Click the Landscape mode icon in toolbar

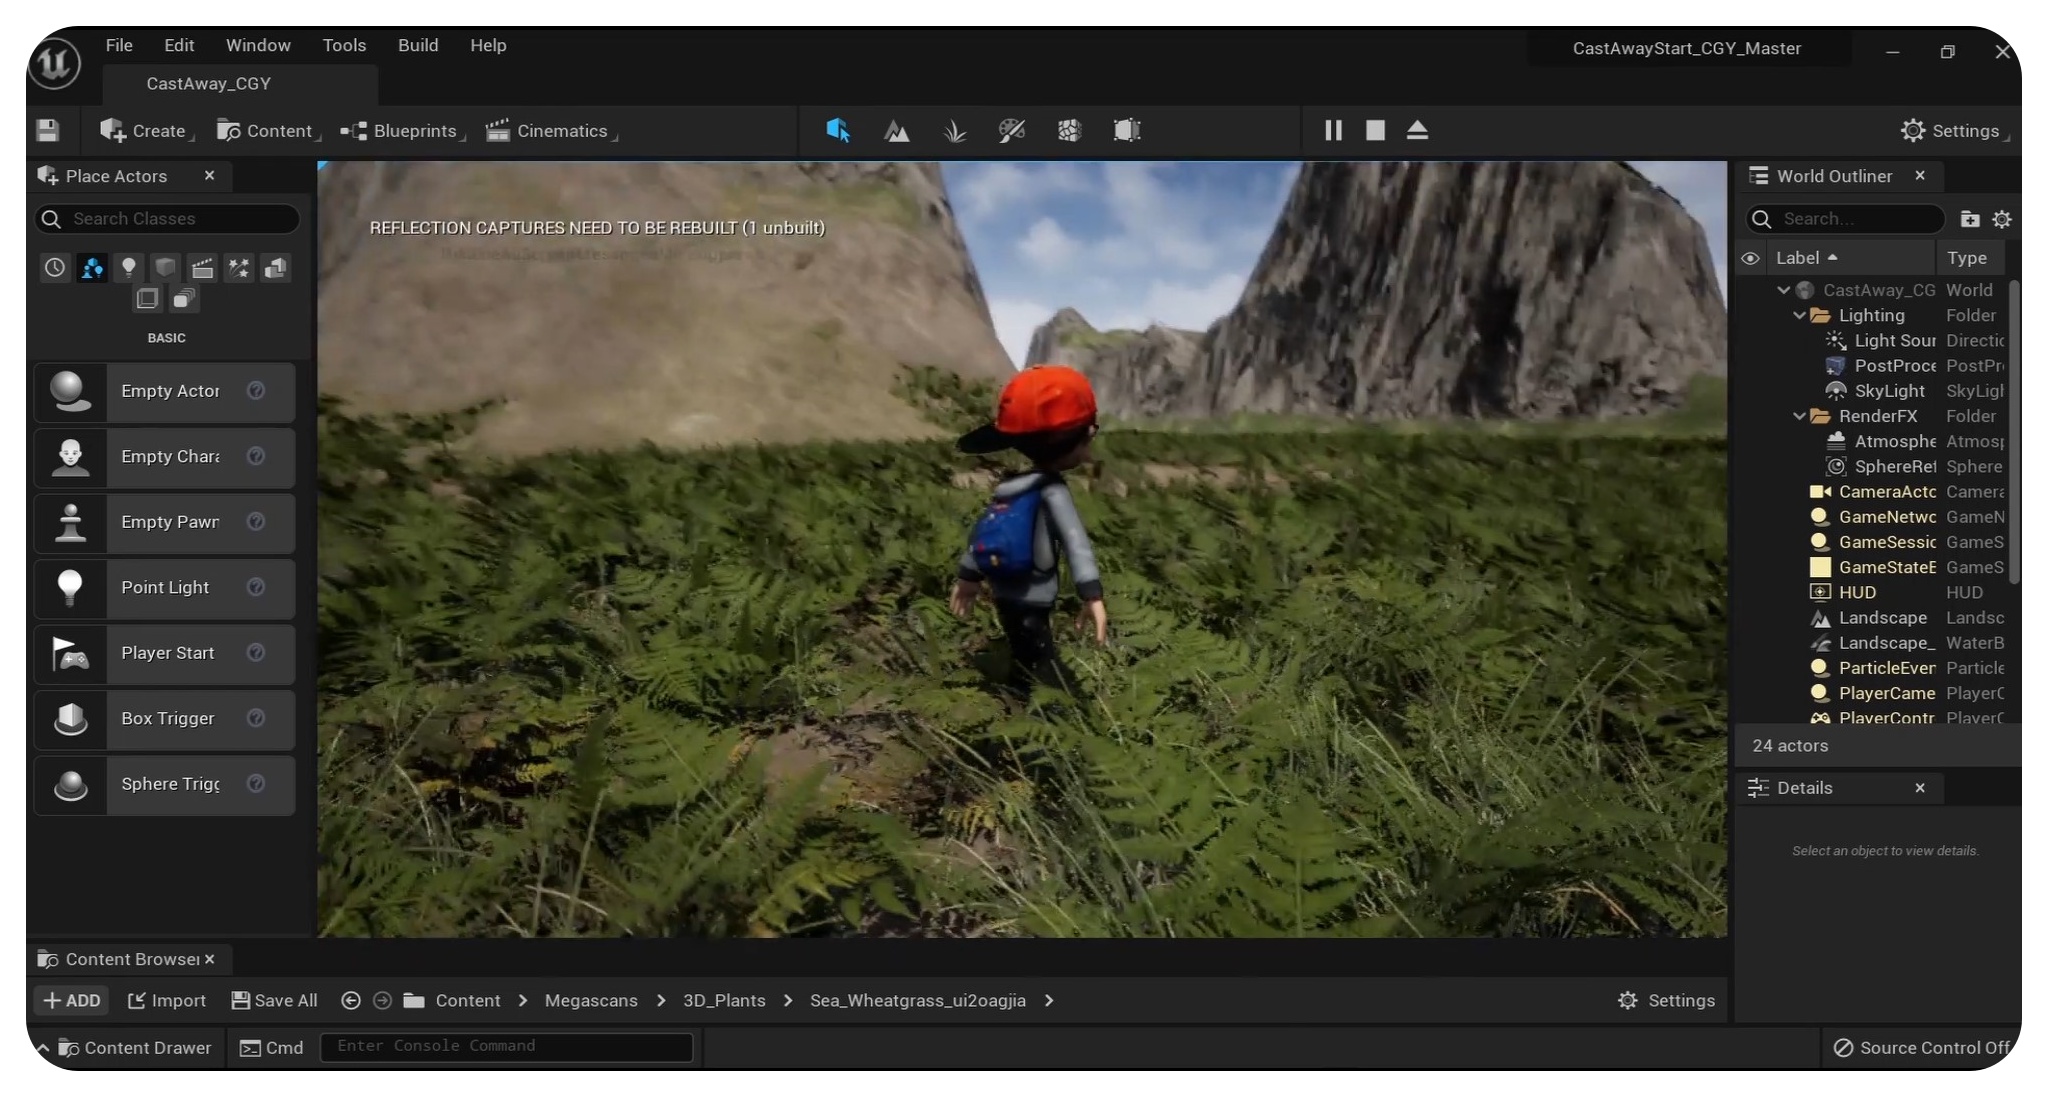coord(897,131)
